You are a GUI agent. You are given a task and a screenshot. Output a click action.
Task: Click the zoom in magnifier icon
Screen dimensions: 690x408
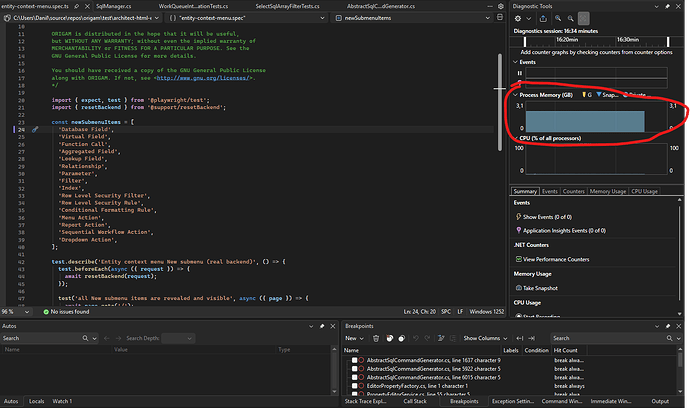point(558,18)
